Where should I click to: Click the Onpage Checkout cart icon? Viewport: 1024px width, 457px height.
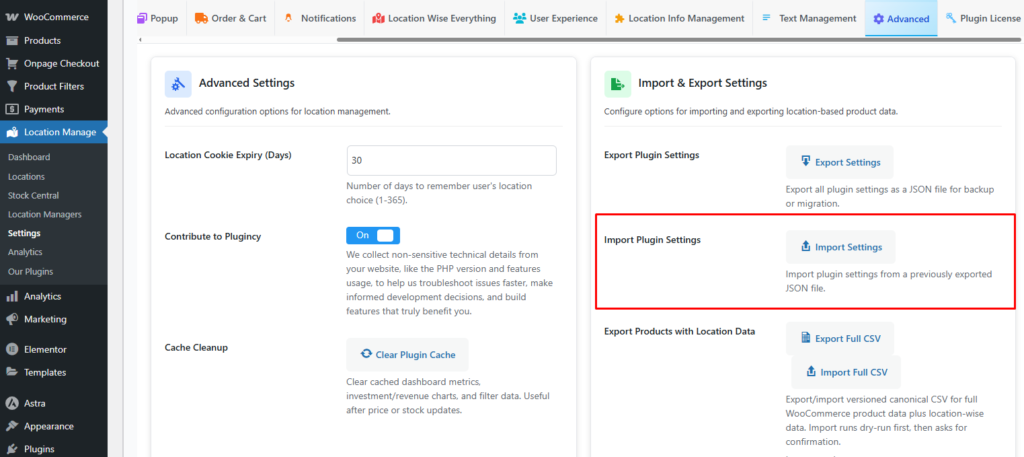(x=12, y=63)
